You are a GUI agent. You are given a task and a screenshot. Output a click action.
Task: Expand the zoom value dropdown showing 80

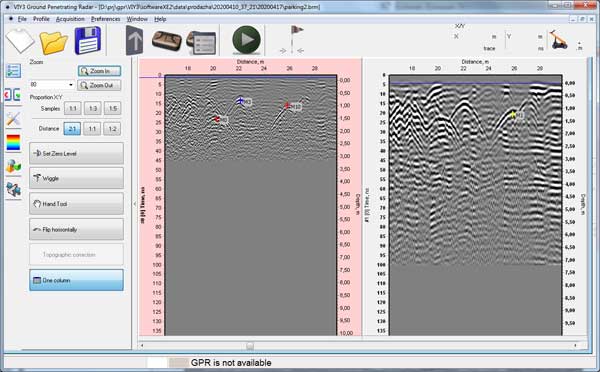tap(71, 85)
